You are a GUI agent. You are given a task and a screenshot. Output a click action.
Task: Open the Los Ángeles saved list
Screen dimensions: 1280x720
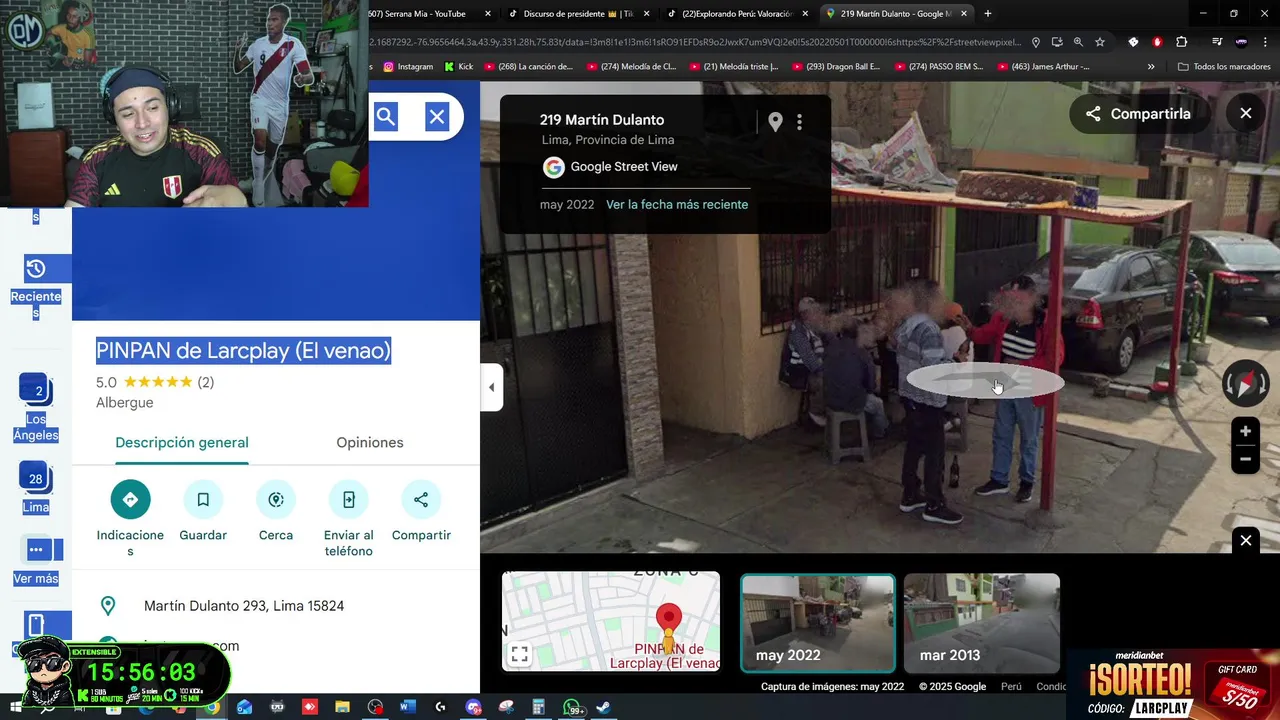(36, 408)
